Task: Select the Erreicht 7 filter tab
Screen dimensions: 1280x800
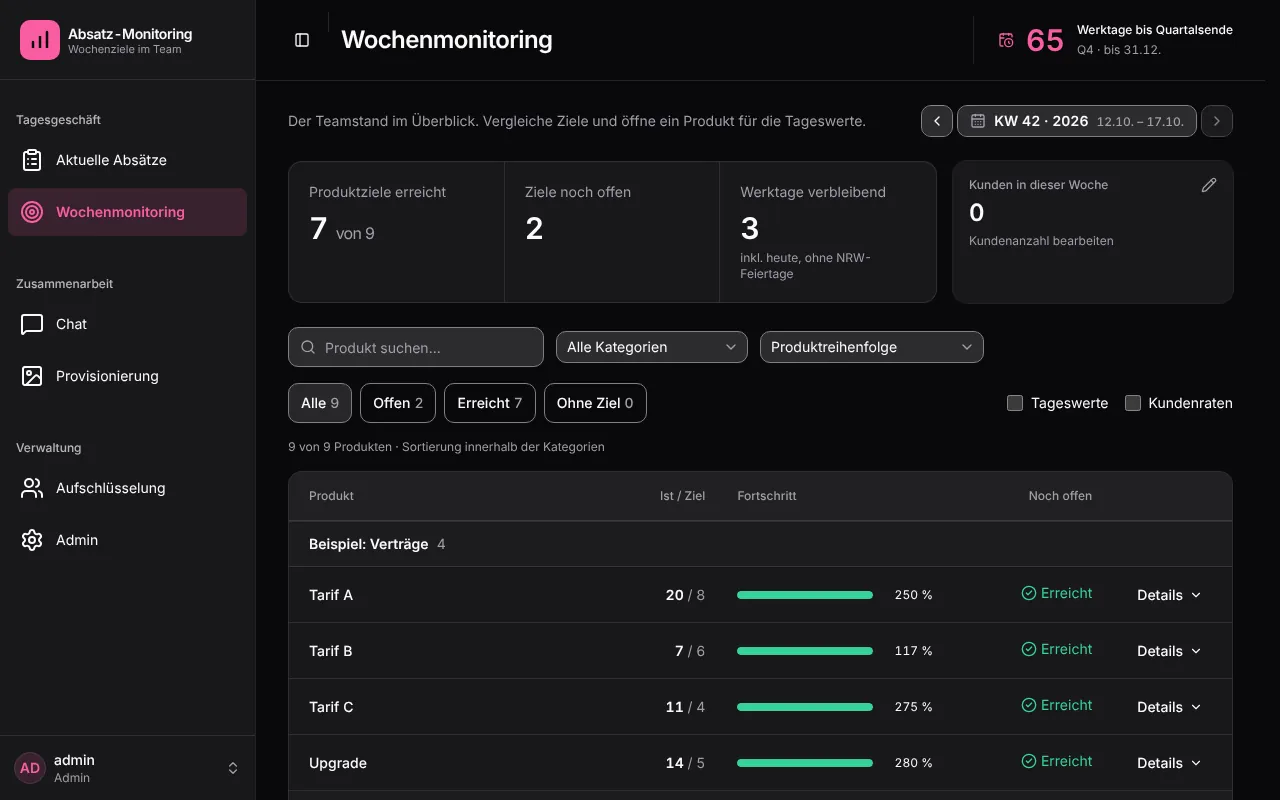Action: pos(490,403)
